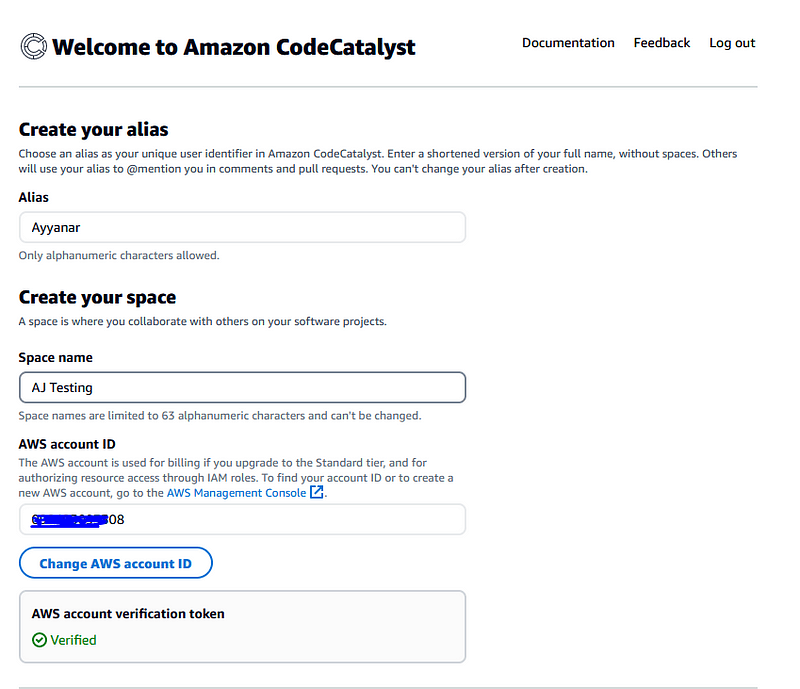Click the external link icon beside AWS Management Console
The width and height of the screenshot is (800, 689).
[315, 491]
